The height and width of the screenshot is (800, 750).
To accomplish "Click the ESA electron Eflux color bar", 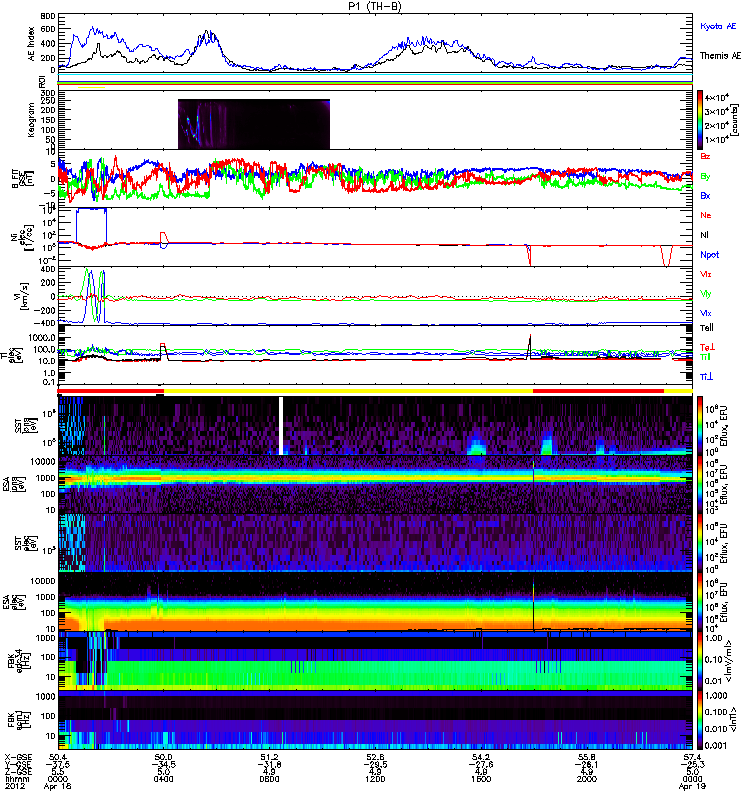I will pyautogui.click(x=700, y=602).
